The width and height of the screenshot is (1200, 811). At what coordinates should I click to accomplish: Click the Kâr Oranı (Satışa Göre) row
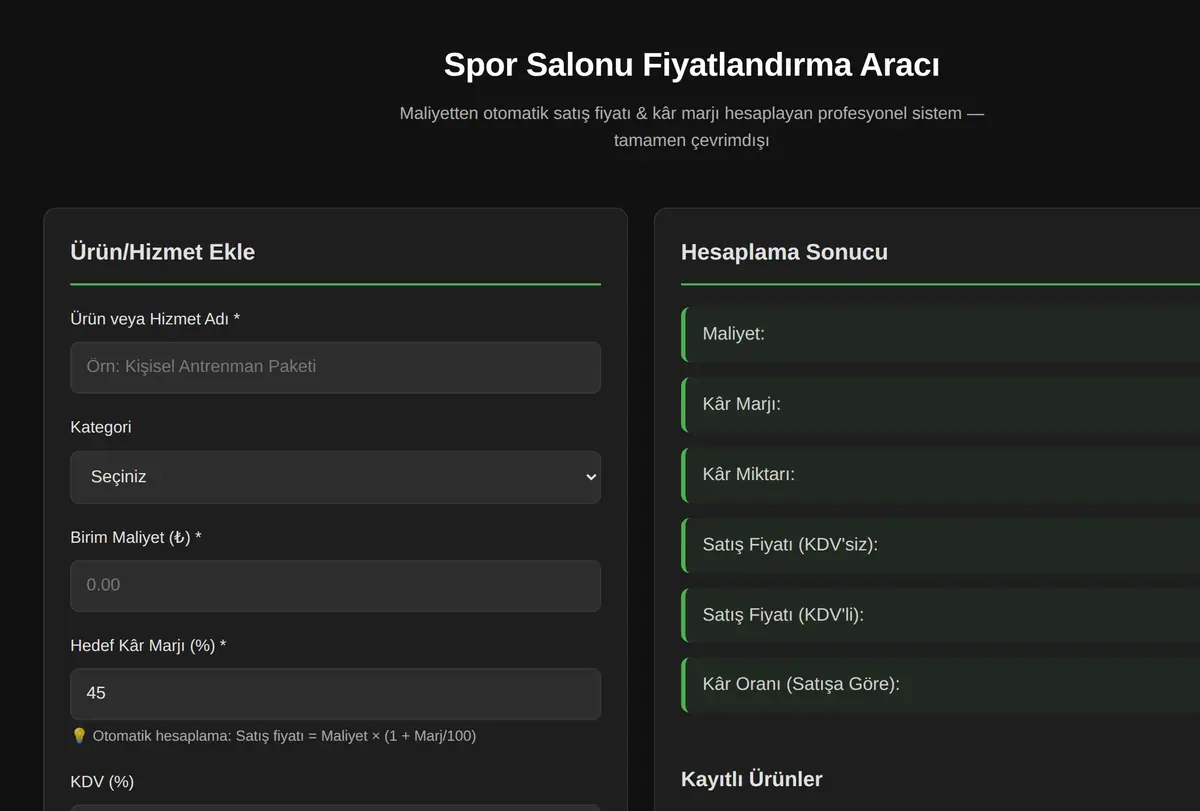(940, 684)
